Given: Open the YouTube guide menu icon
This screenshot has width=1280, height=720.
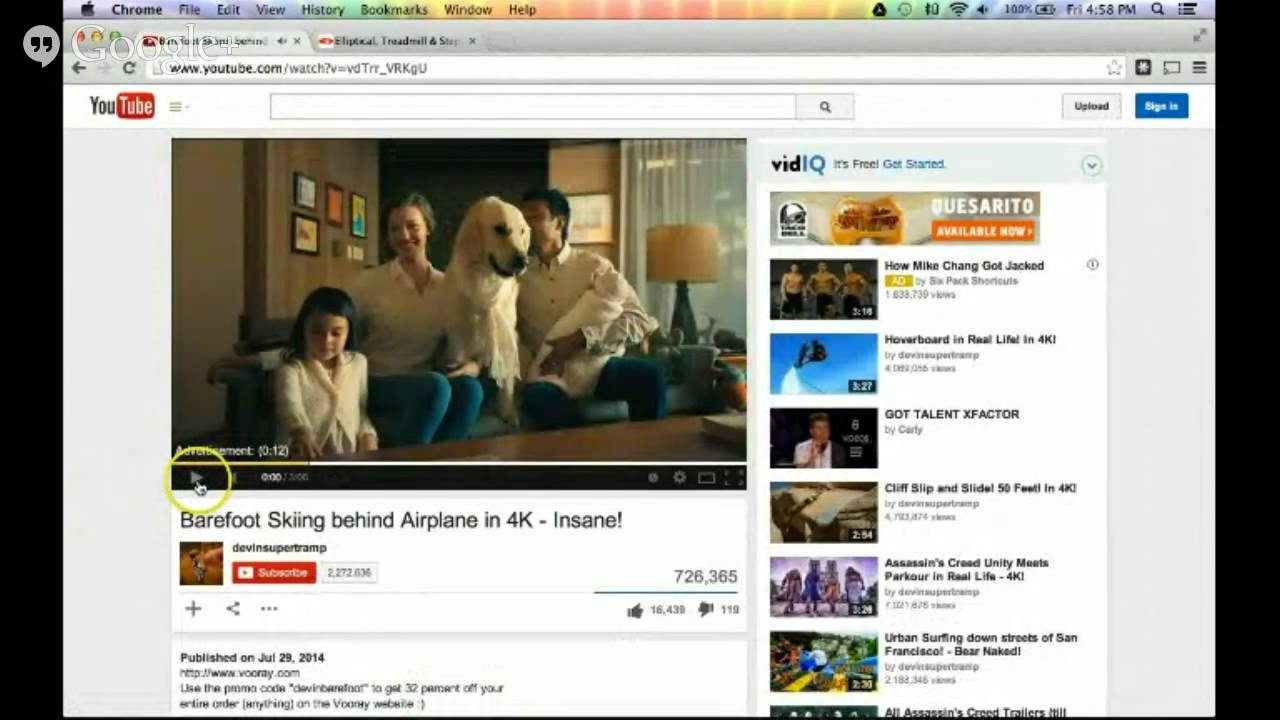Looking at the screenshot, I should [176, 107].
